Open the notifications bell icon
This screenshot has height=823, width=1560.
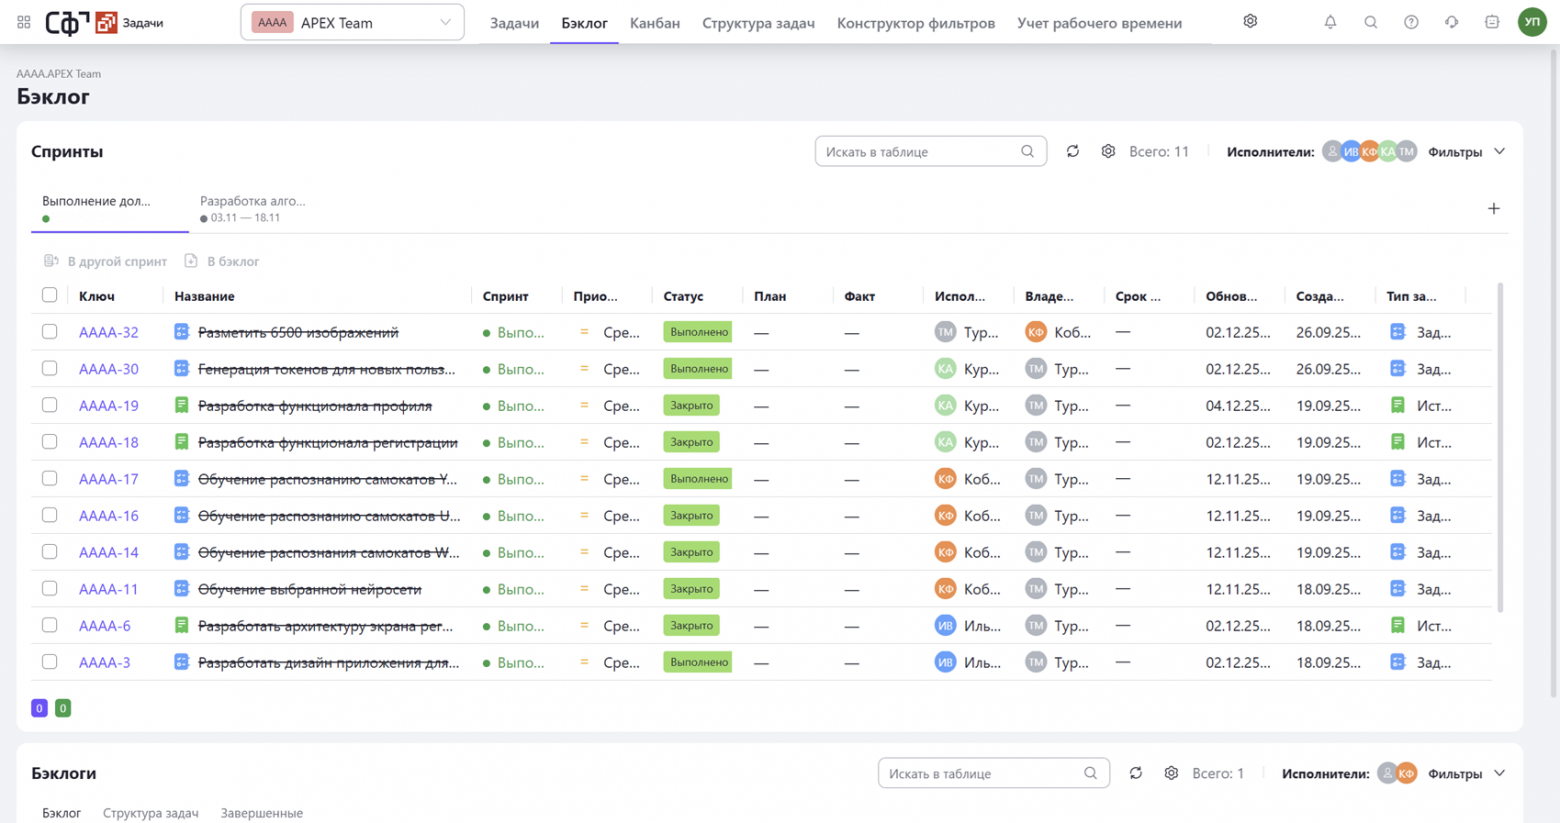click(x=1330, y=22)
